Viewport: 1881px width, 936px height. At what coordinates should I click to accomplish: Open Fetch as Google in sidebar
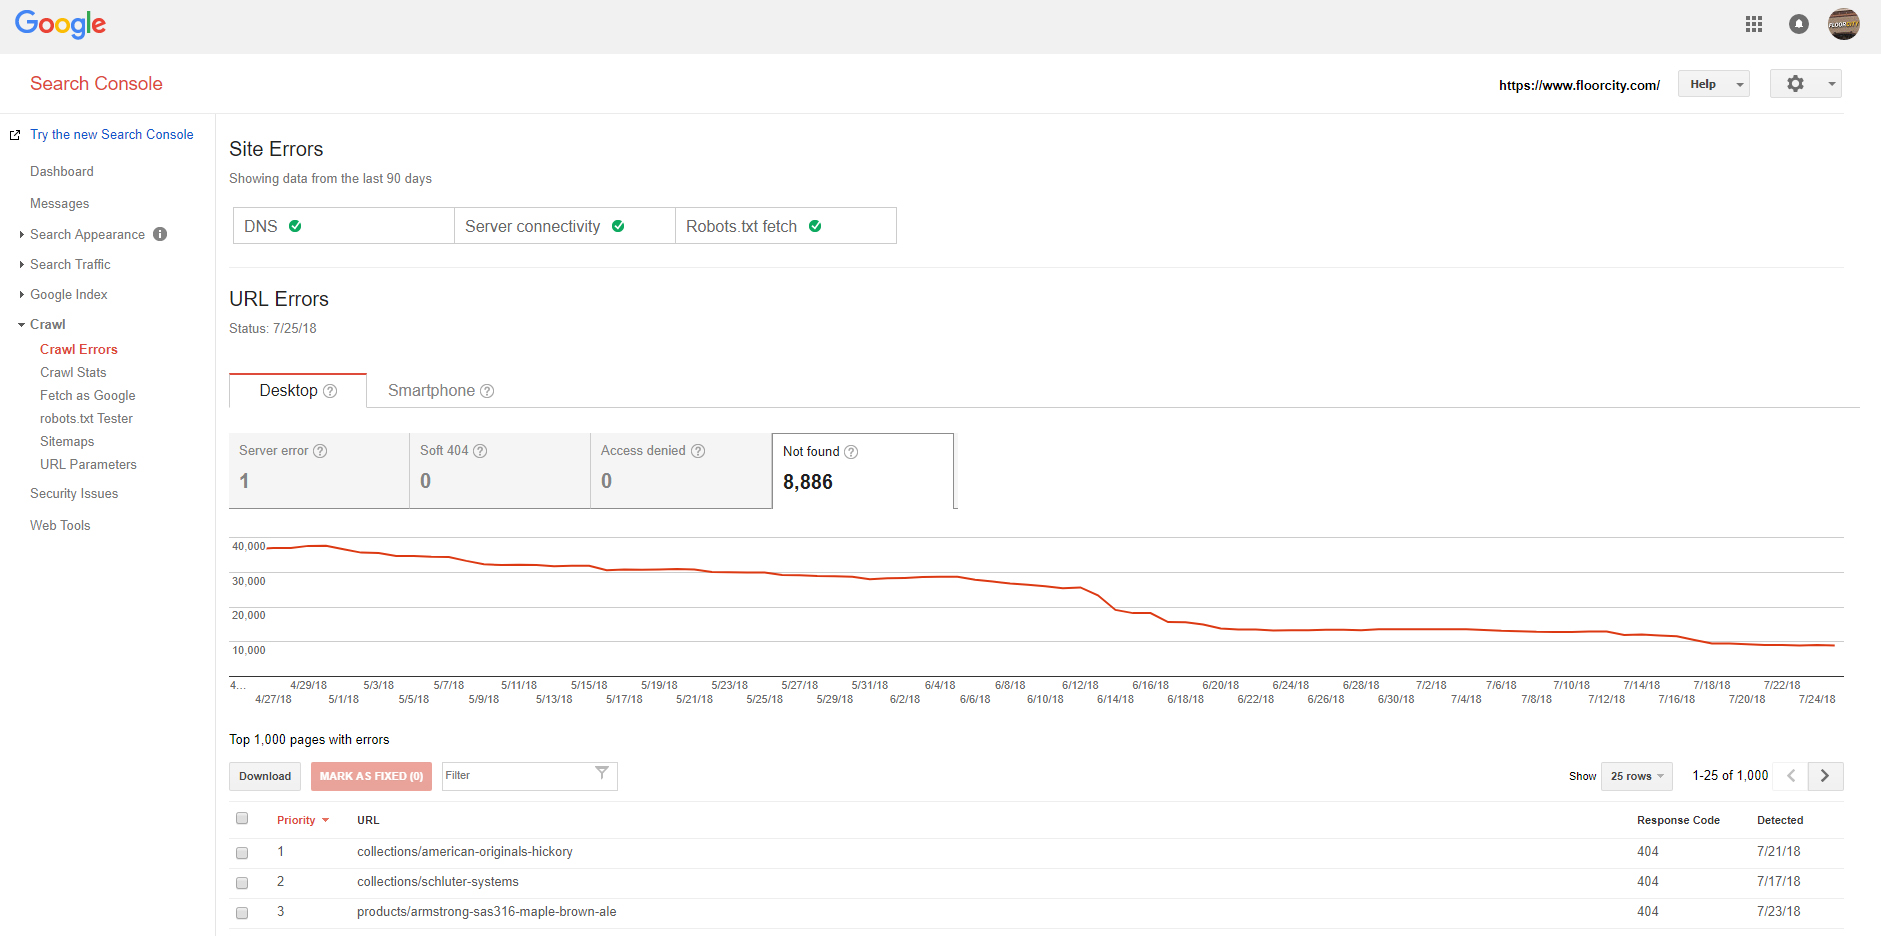pyautogui.click(x=88, y=395)
